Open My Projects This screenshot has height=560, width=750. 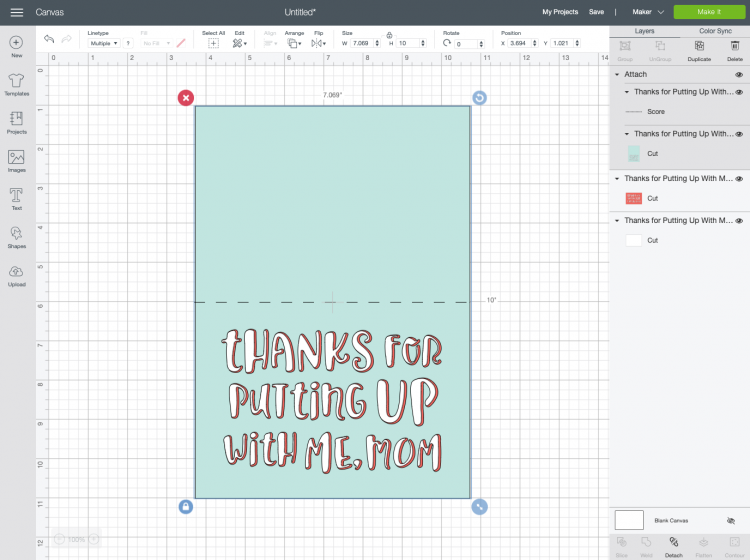560,12
